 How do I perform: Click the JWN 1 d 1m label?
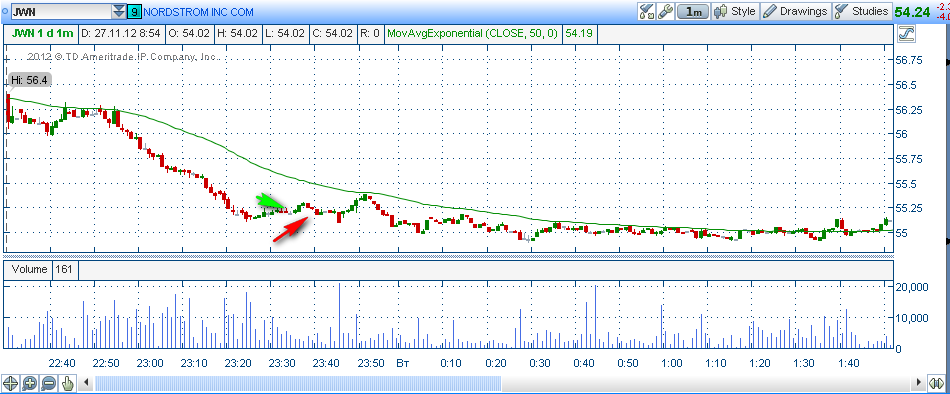pyautogui.click(x=41, y=35)
